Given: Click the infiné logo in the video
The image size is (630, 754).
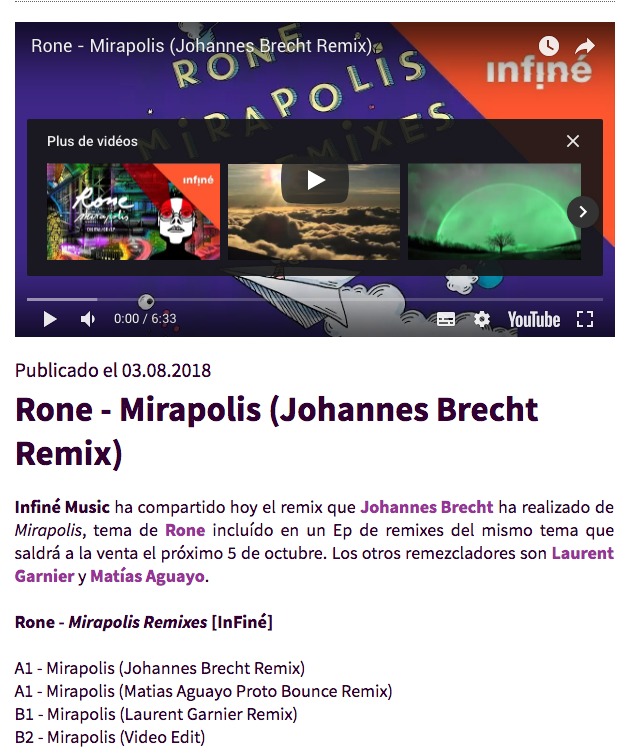Looking at the screenshot, I should tap(539, 72).
